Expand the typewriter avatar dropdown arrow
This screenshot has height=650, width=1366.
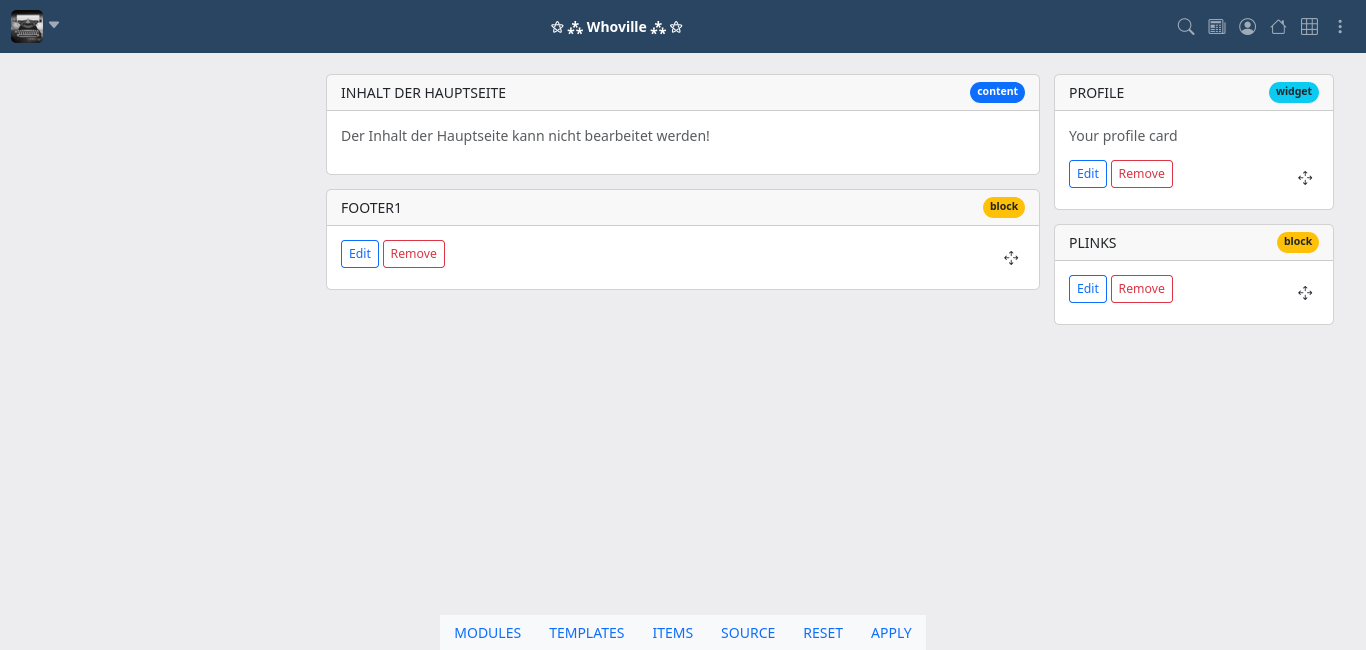pyautogui.click(x=54, y=25)
